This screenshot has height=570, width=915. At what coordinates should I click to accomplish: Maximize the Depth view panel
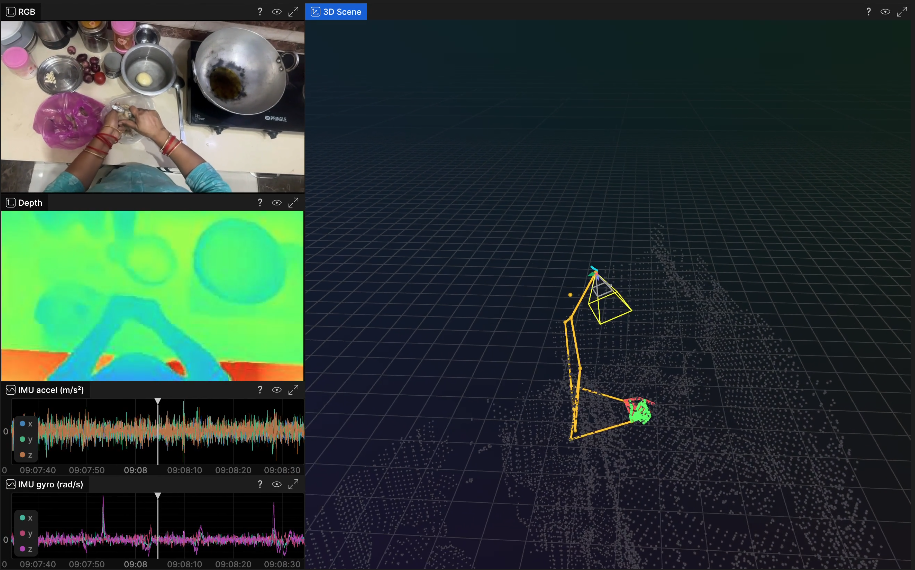(293, 202)
